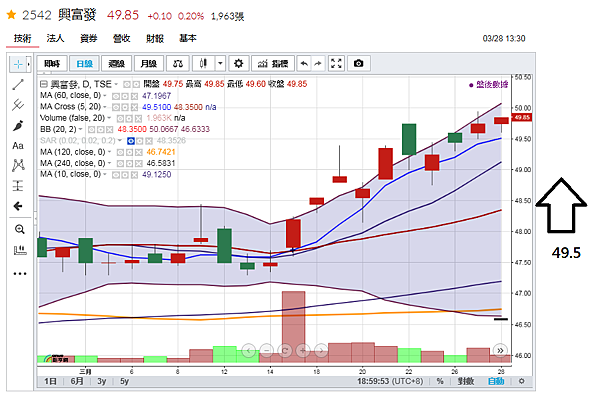Open the 指標 indicators button

pyautogui.click(x=273, y=64)
